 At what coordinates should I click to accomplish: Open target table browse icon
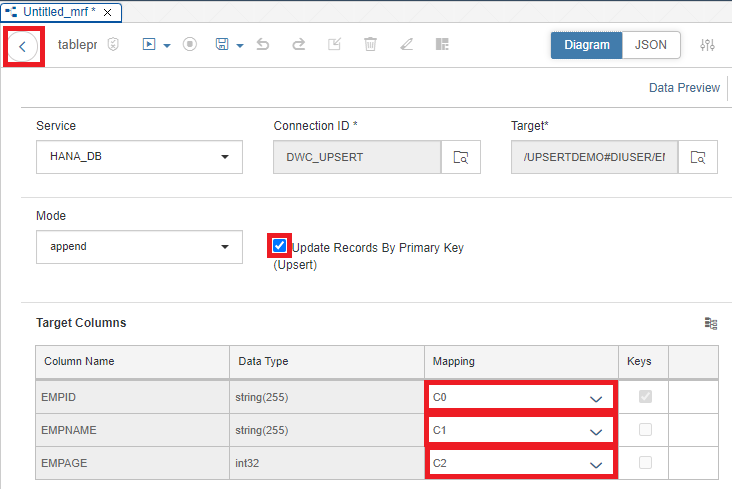coord(698,157)
